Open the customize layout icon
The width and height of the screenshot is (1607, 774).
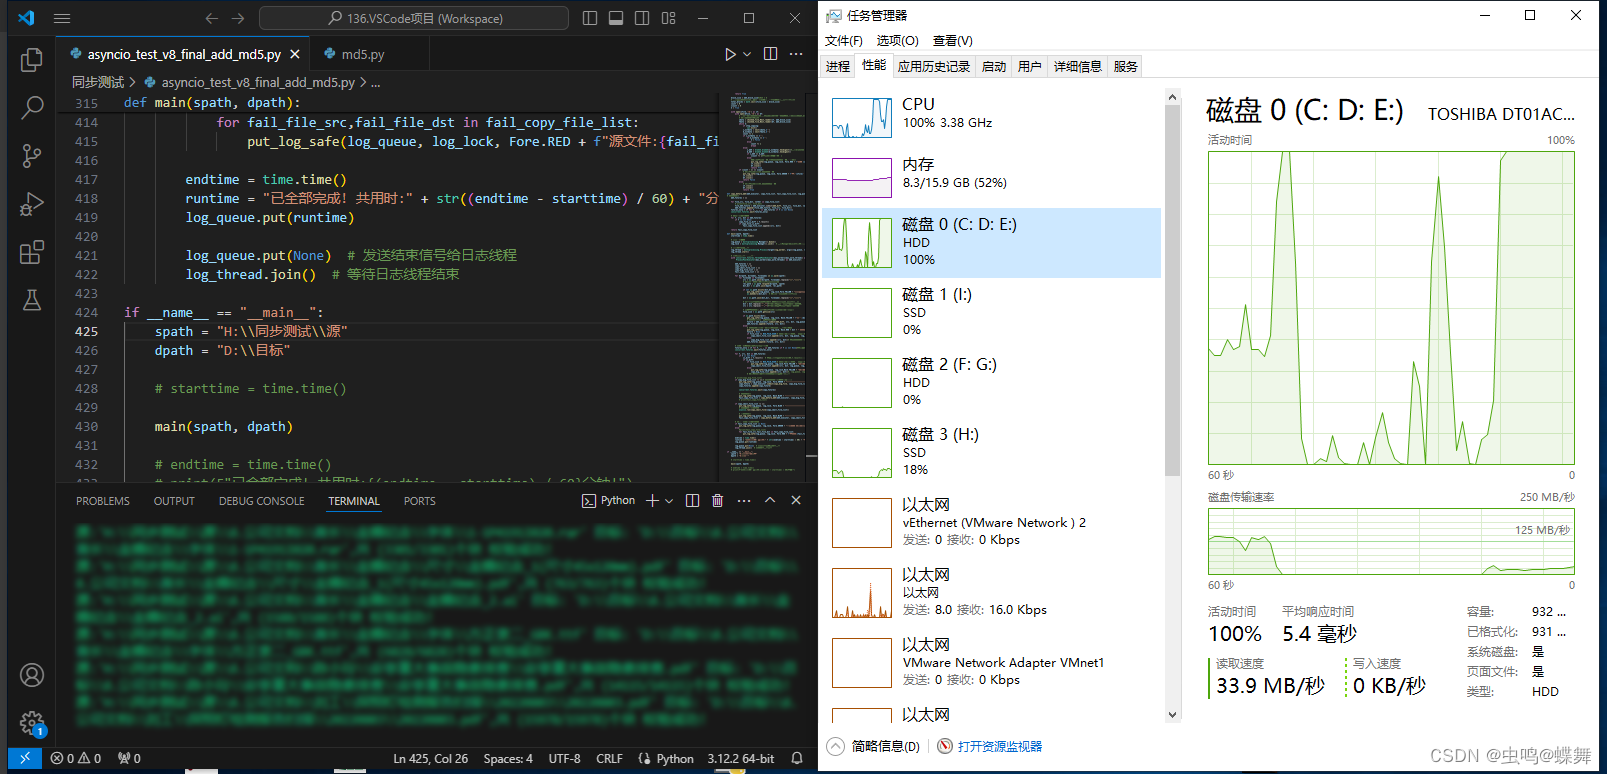[x=668, y=18]
